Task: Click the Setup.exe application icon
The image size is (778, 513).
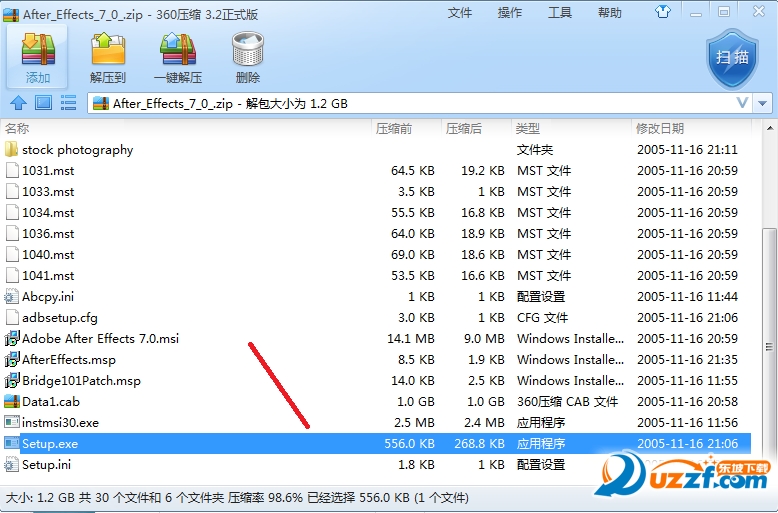Action: coord(11,443)
